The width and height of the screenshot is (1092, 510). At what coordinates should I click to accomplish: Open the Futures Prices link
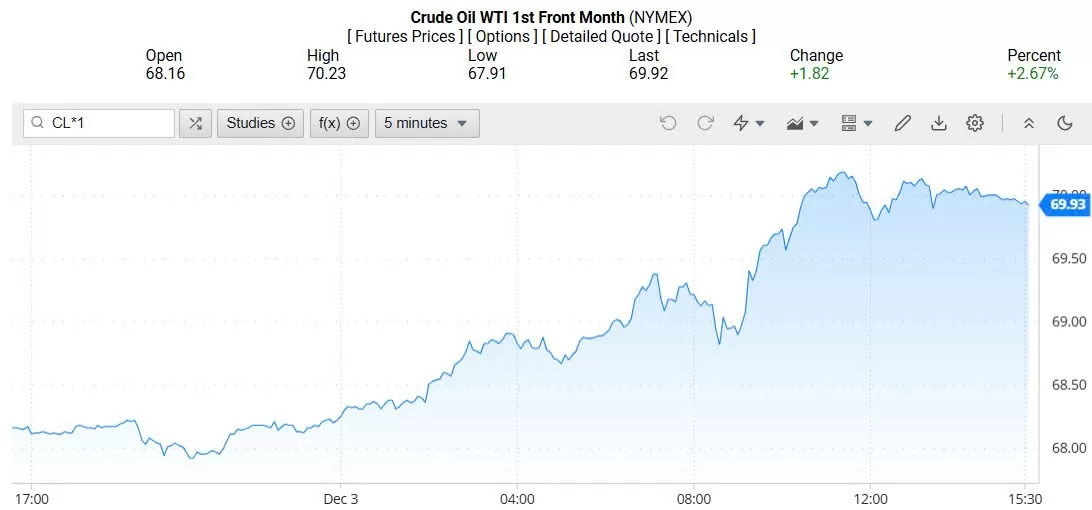point(405,36)
